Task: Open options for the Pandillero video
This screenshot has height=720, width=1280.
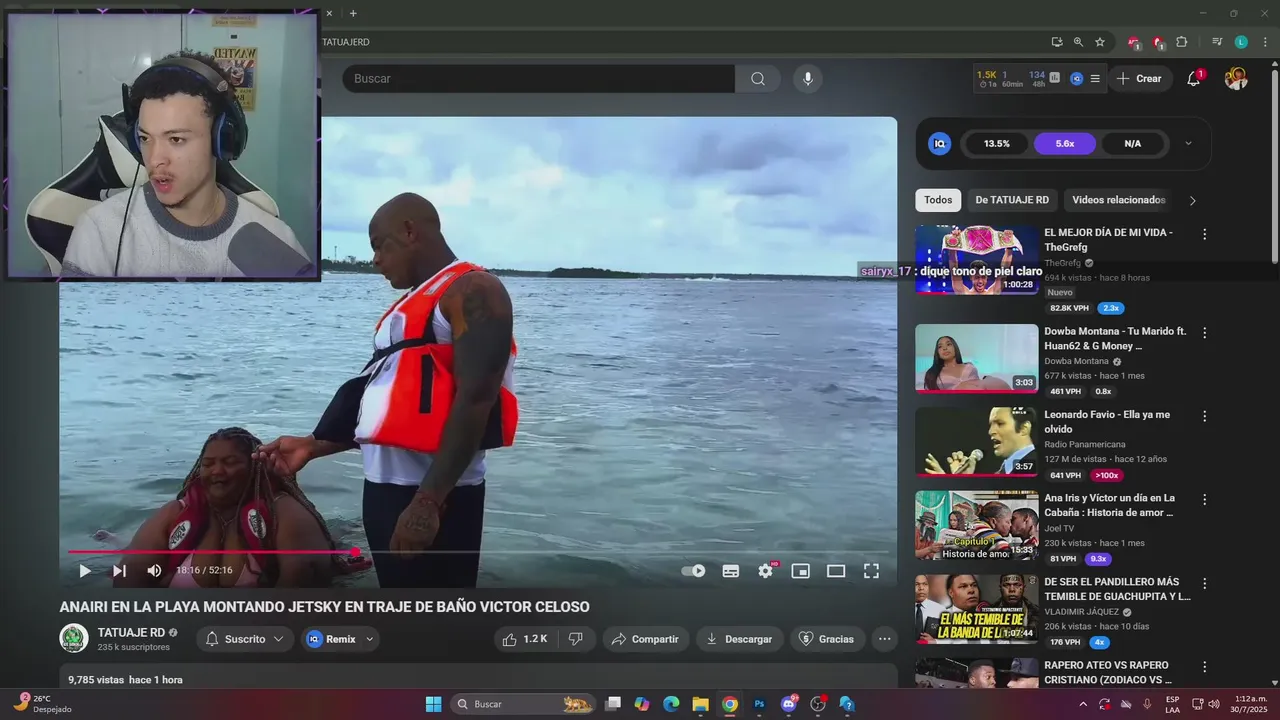Action: click(x=1204, y=583)
